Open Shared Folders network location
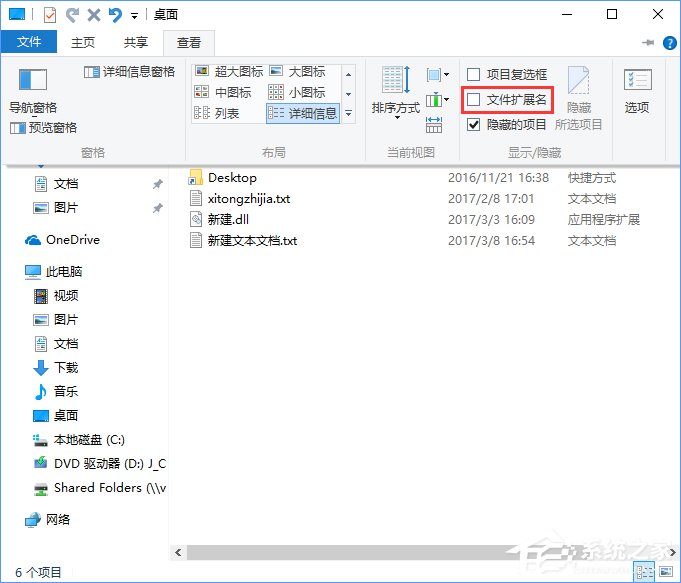Image resolution: width=681 pixels, height=583 pixels. (x=99, y=488)
